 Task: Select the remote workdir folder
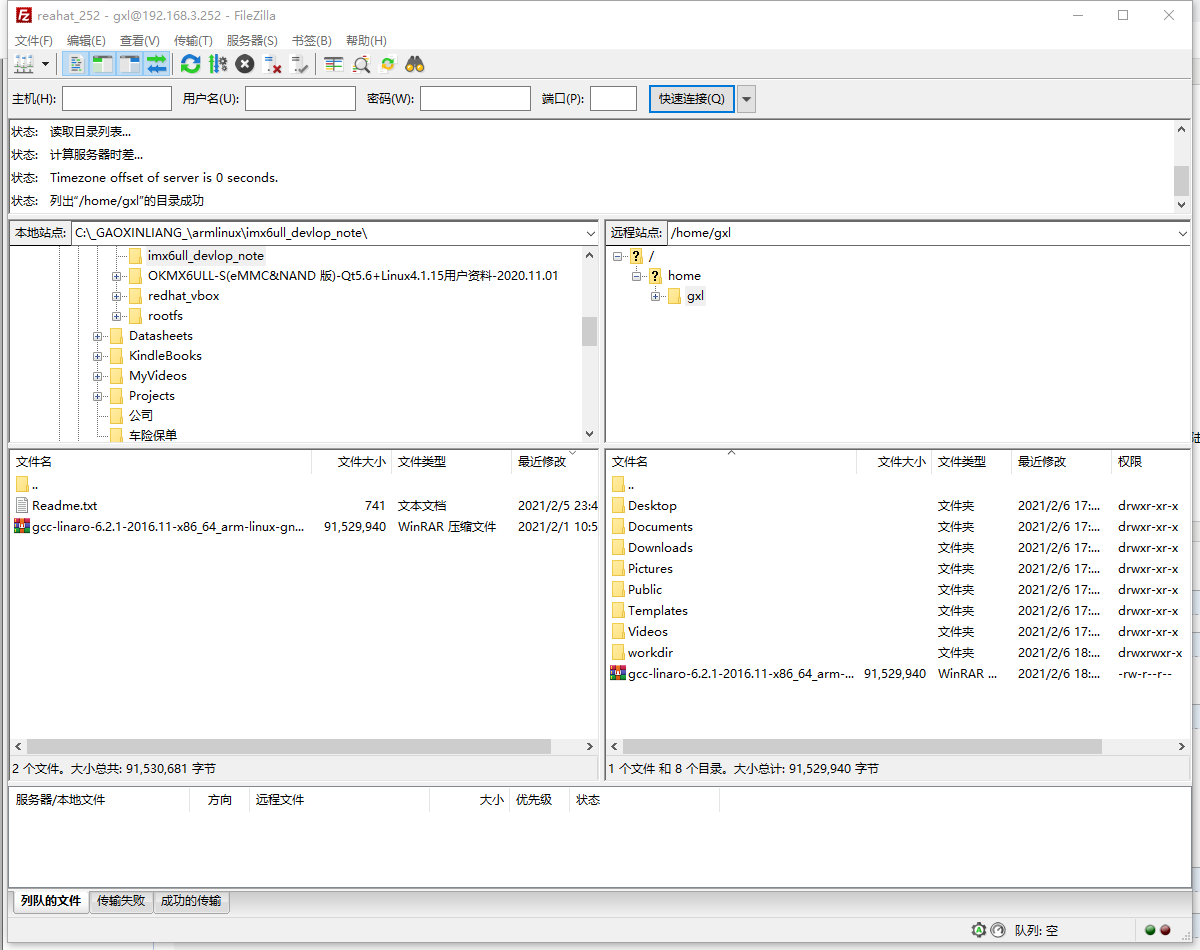pos(650,653)
